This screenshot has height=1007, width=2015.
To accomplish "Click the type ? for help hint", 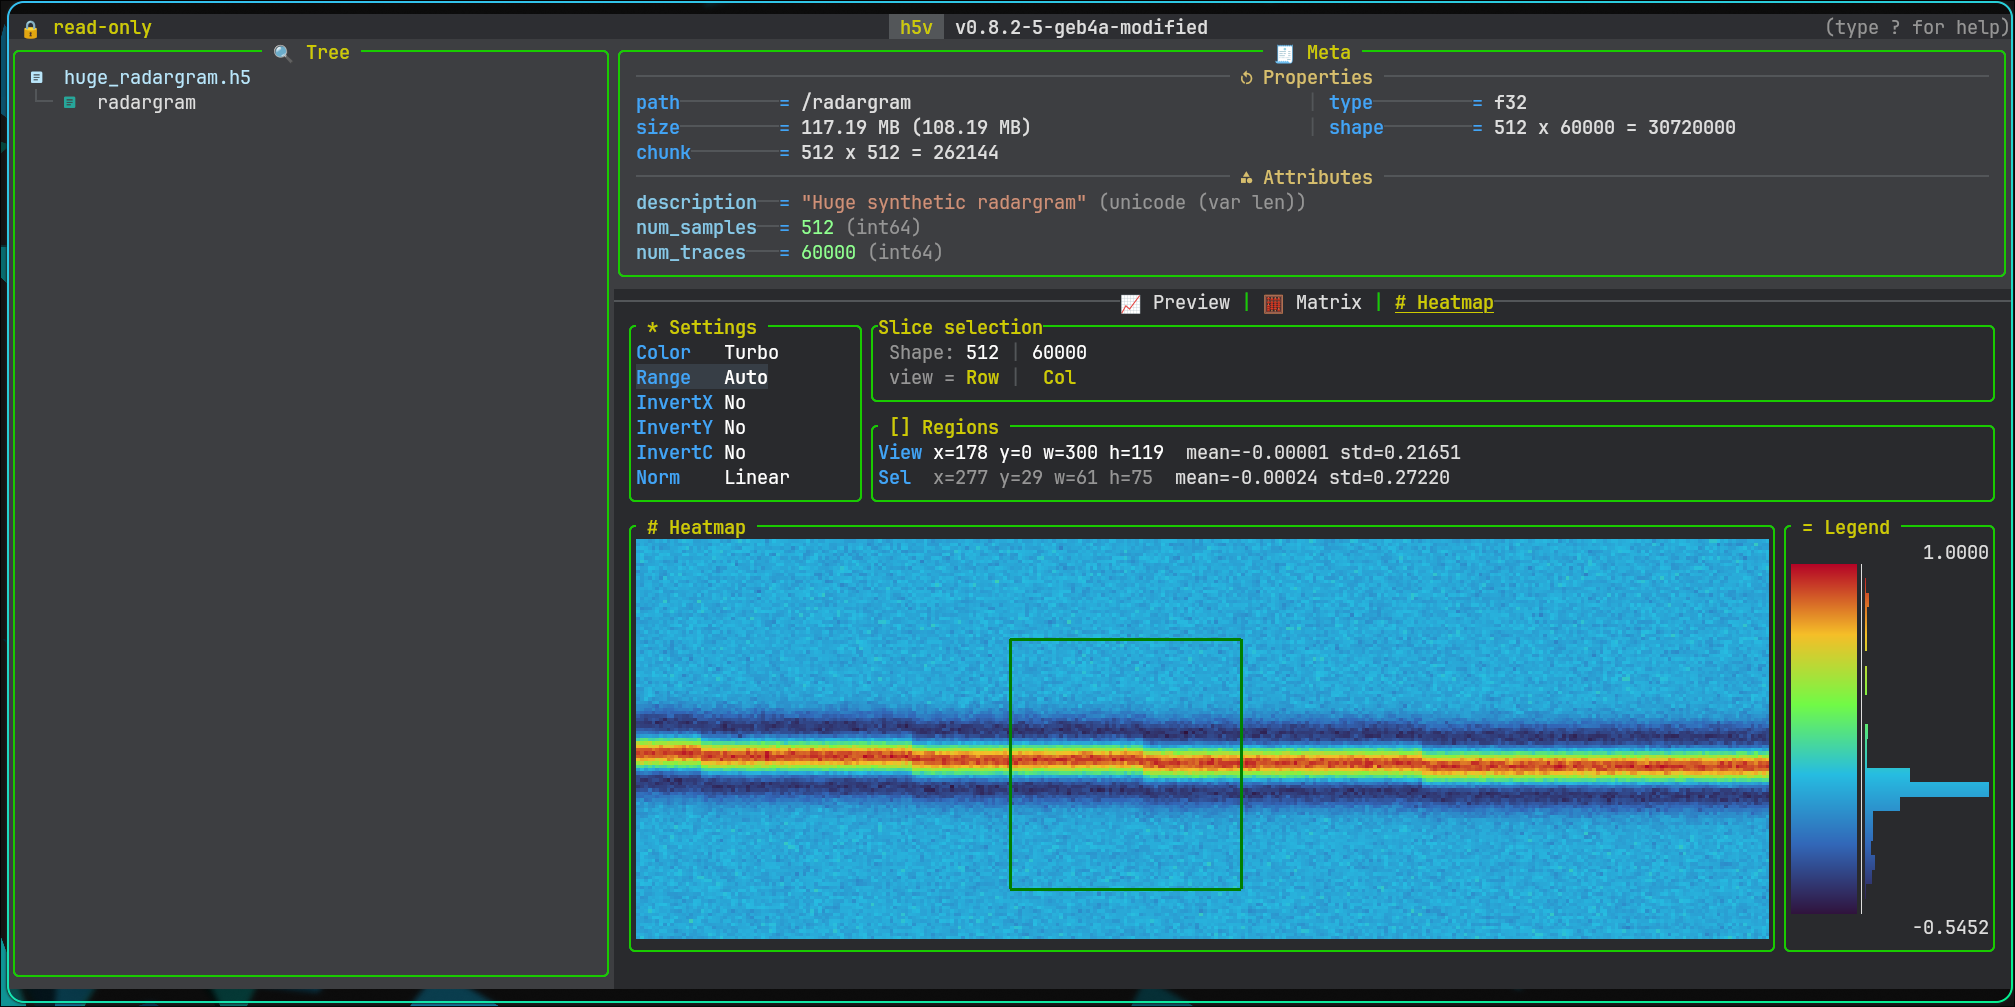I will 1916,27.
